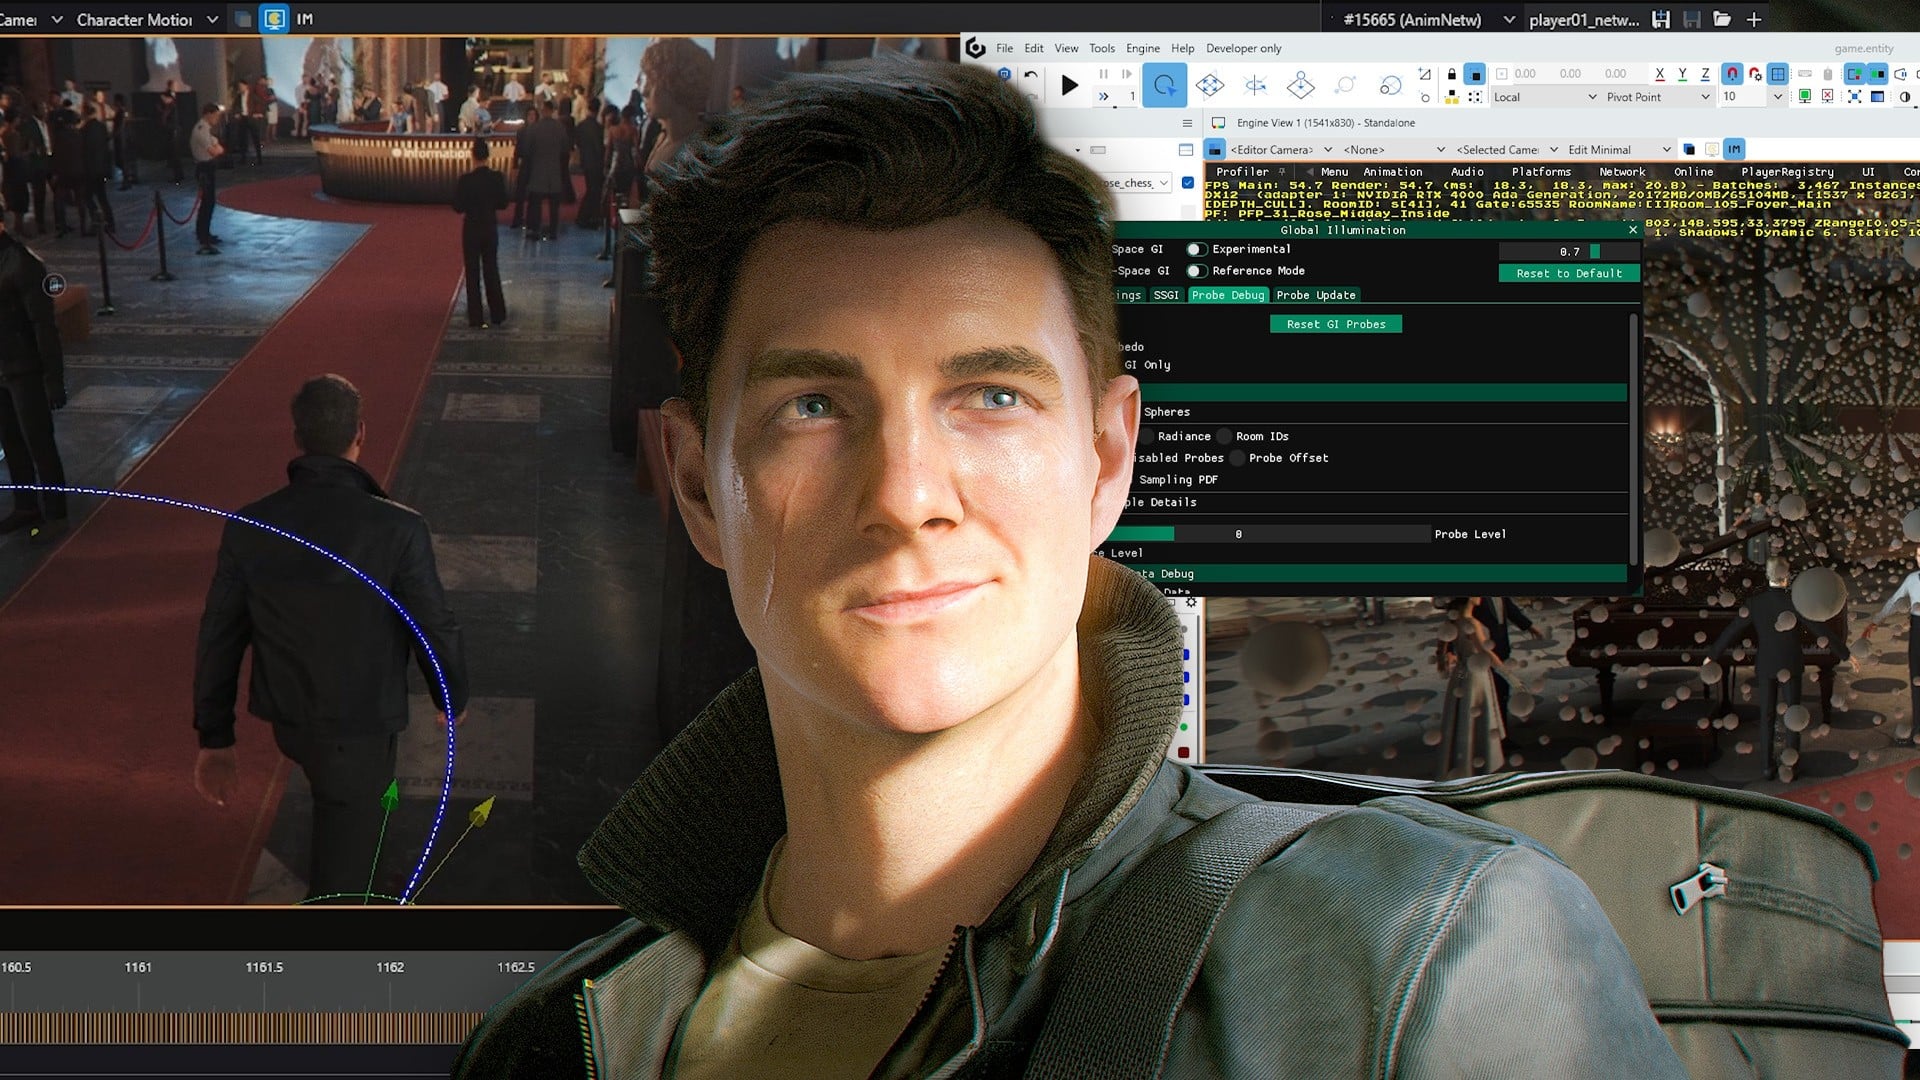Image resolution: width=1920 pixels, height=1080 pixels.
Task: Click the Probe Level slider
Action: tap(1270, 534)
